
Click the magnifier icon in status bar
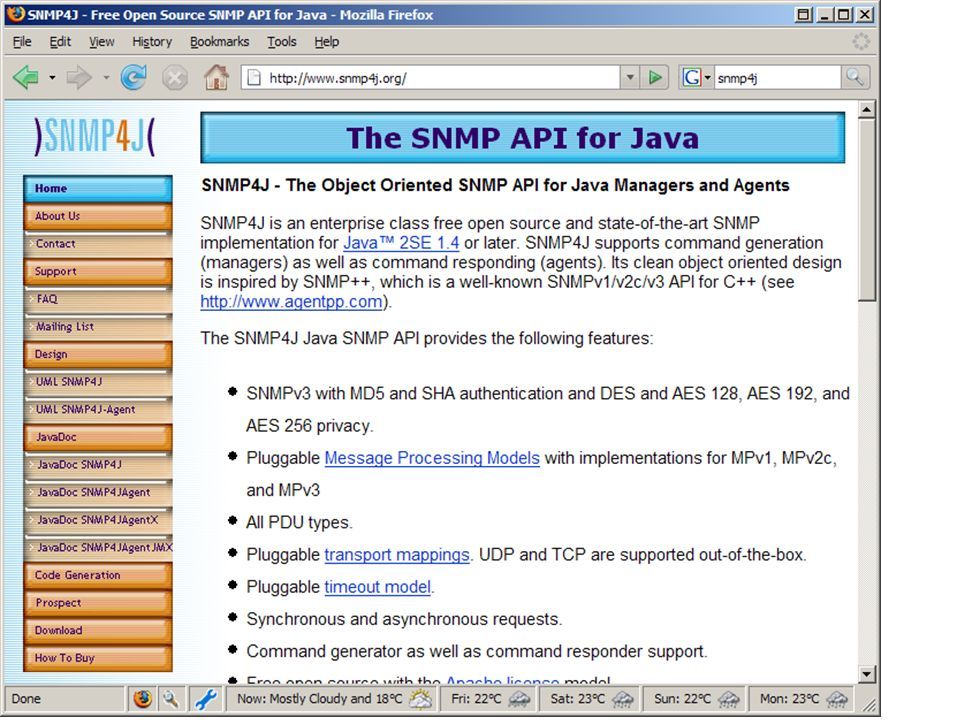[170, 699]
